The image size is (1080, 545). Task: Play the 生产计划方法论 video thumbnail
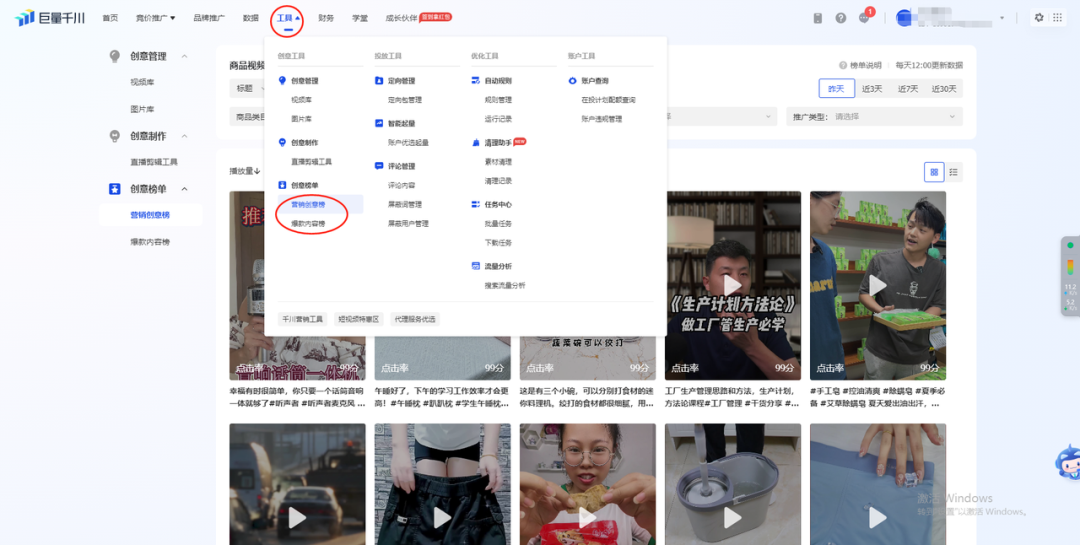[732, 285]
